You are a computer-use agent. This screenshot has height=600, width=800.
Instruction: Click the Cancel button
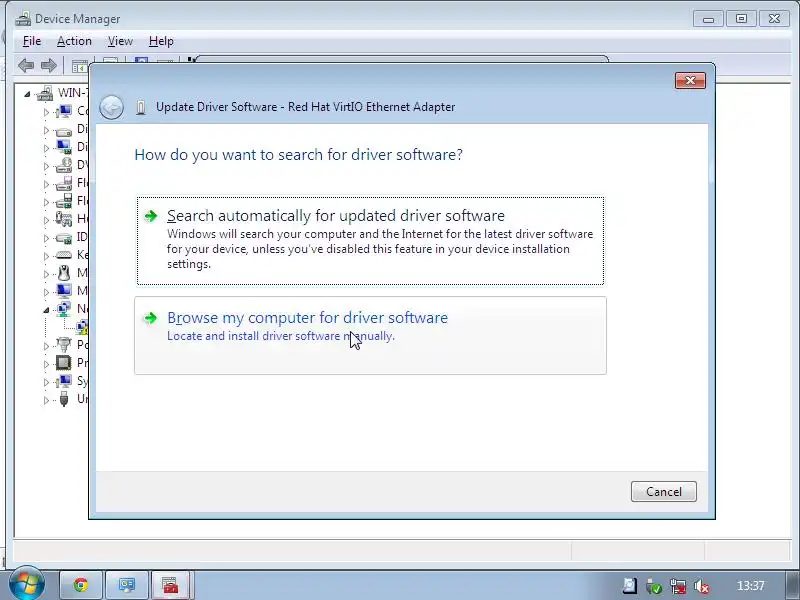click(x=663, y=491)
